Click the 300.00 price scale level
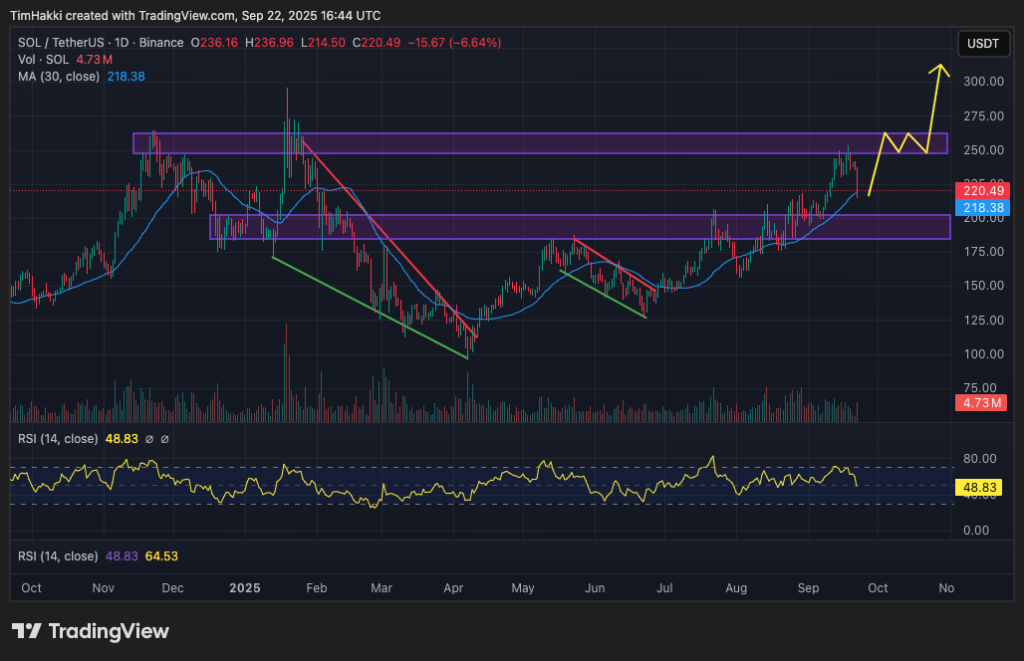Screen dimensions: 1024x661 click(x=983, y=81)
